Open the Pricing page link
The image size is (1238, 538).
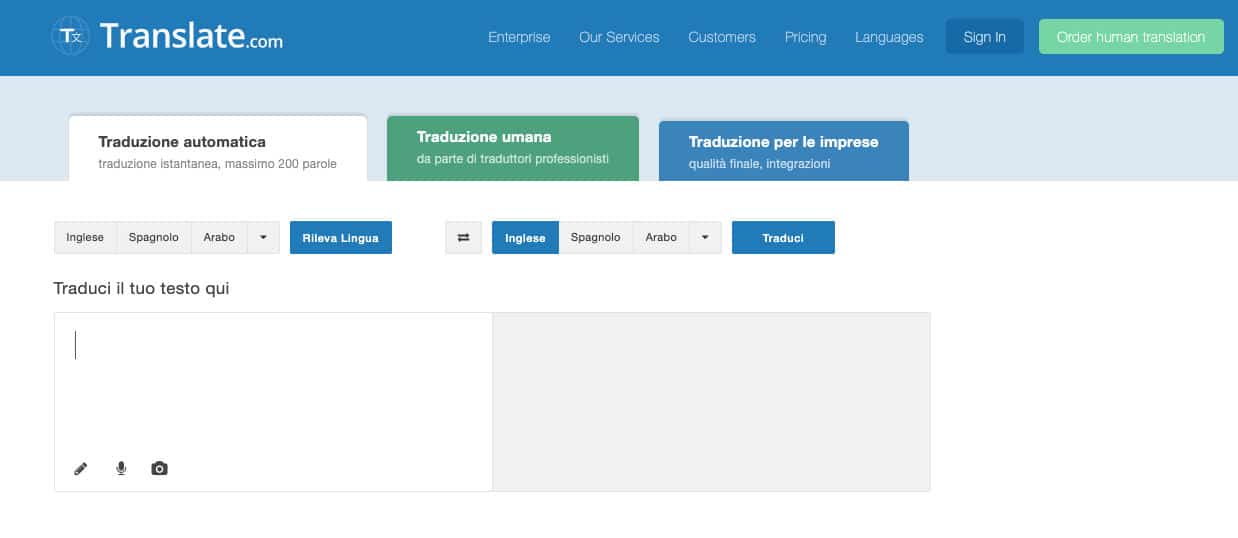(805, 37)
